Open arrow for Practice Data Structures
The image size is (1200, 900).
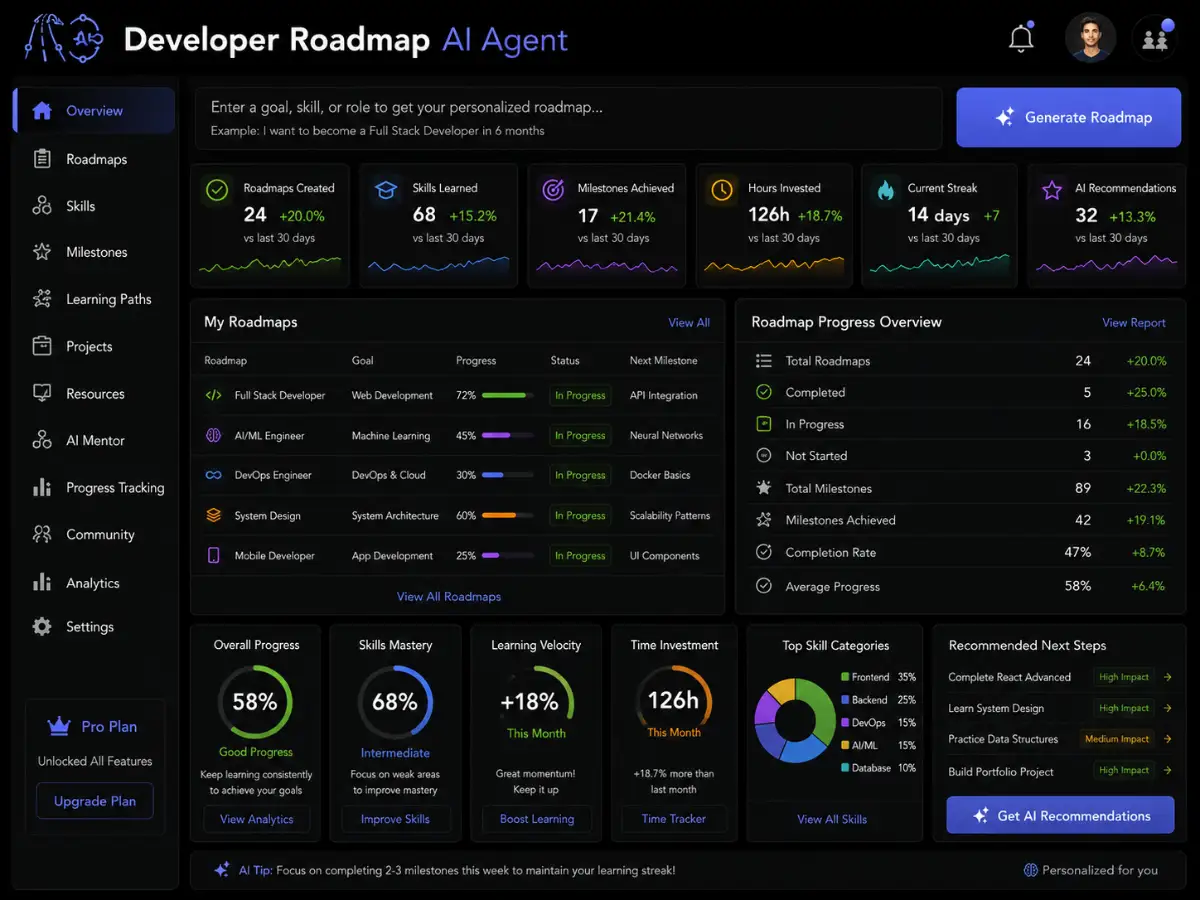(x=1167, y=739)
